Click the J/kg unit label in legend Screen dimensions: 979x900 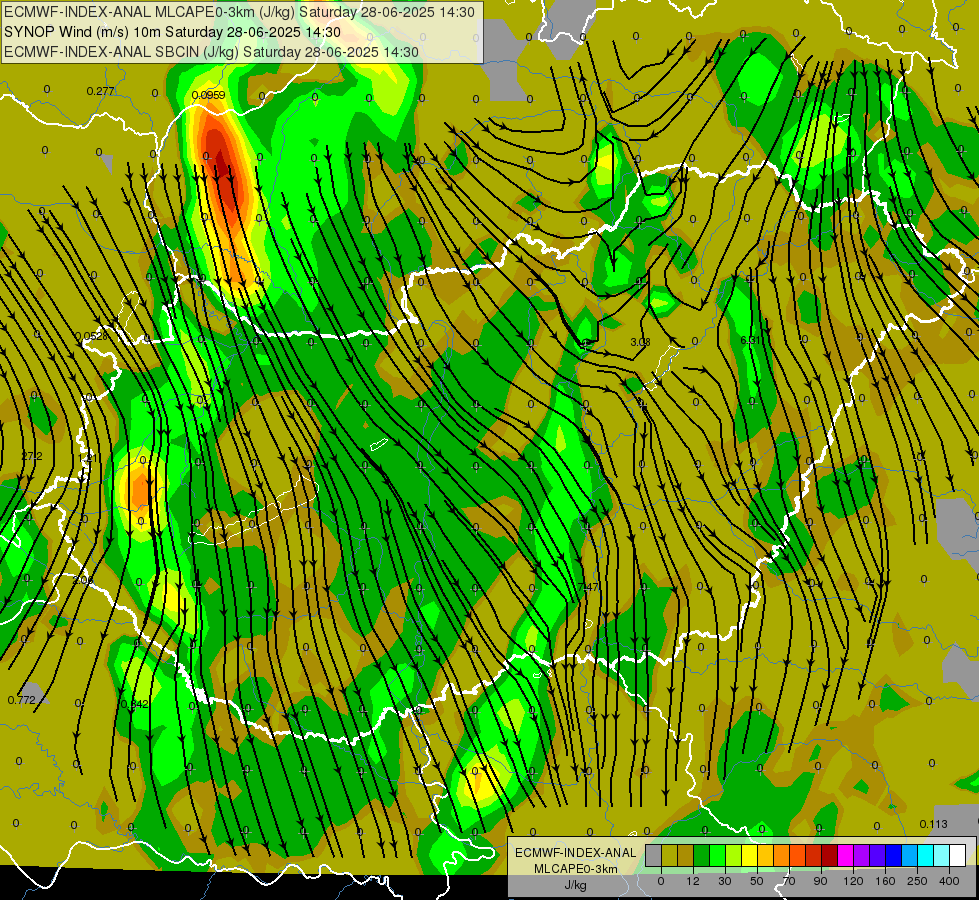point(575,885)
